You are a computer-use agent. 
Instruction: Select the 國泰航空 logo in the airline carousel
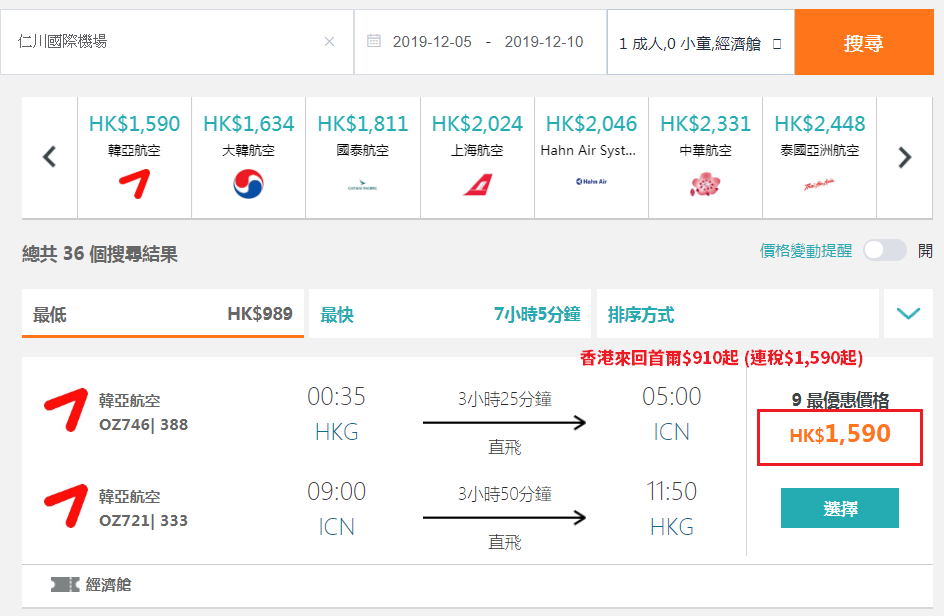pos(362,185)
